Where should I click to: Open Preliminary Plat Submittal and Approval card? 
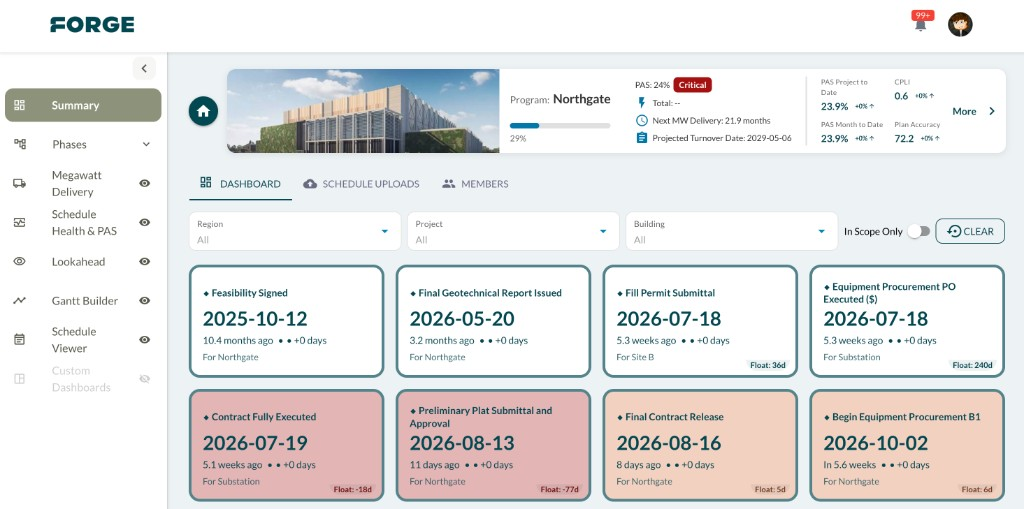tap(493, 446)
